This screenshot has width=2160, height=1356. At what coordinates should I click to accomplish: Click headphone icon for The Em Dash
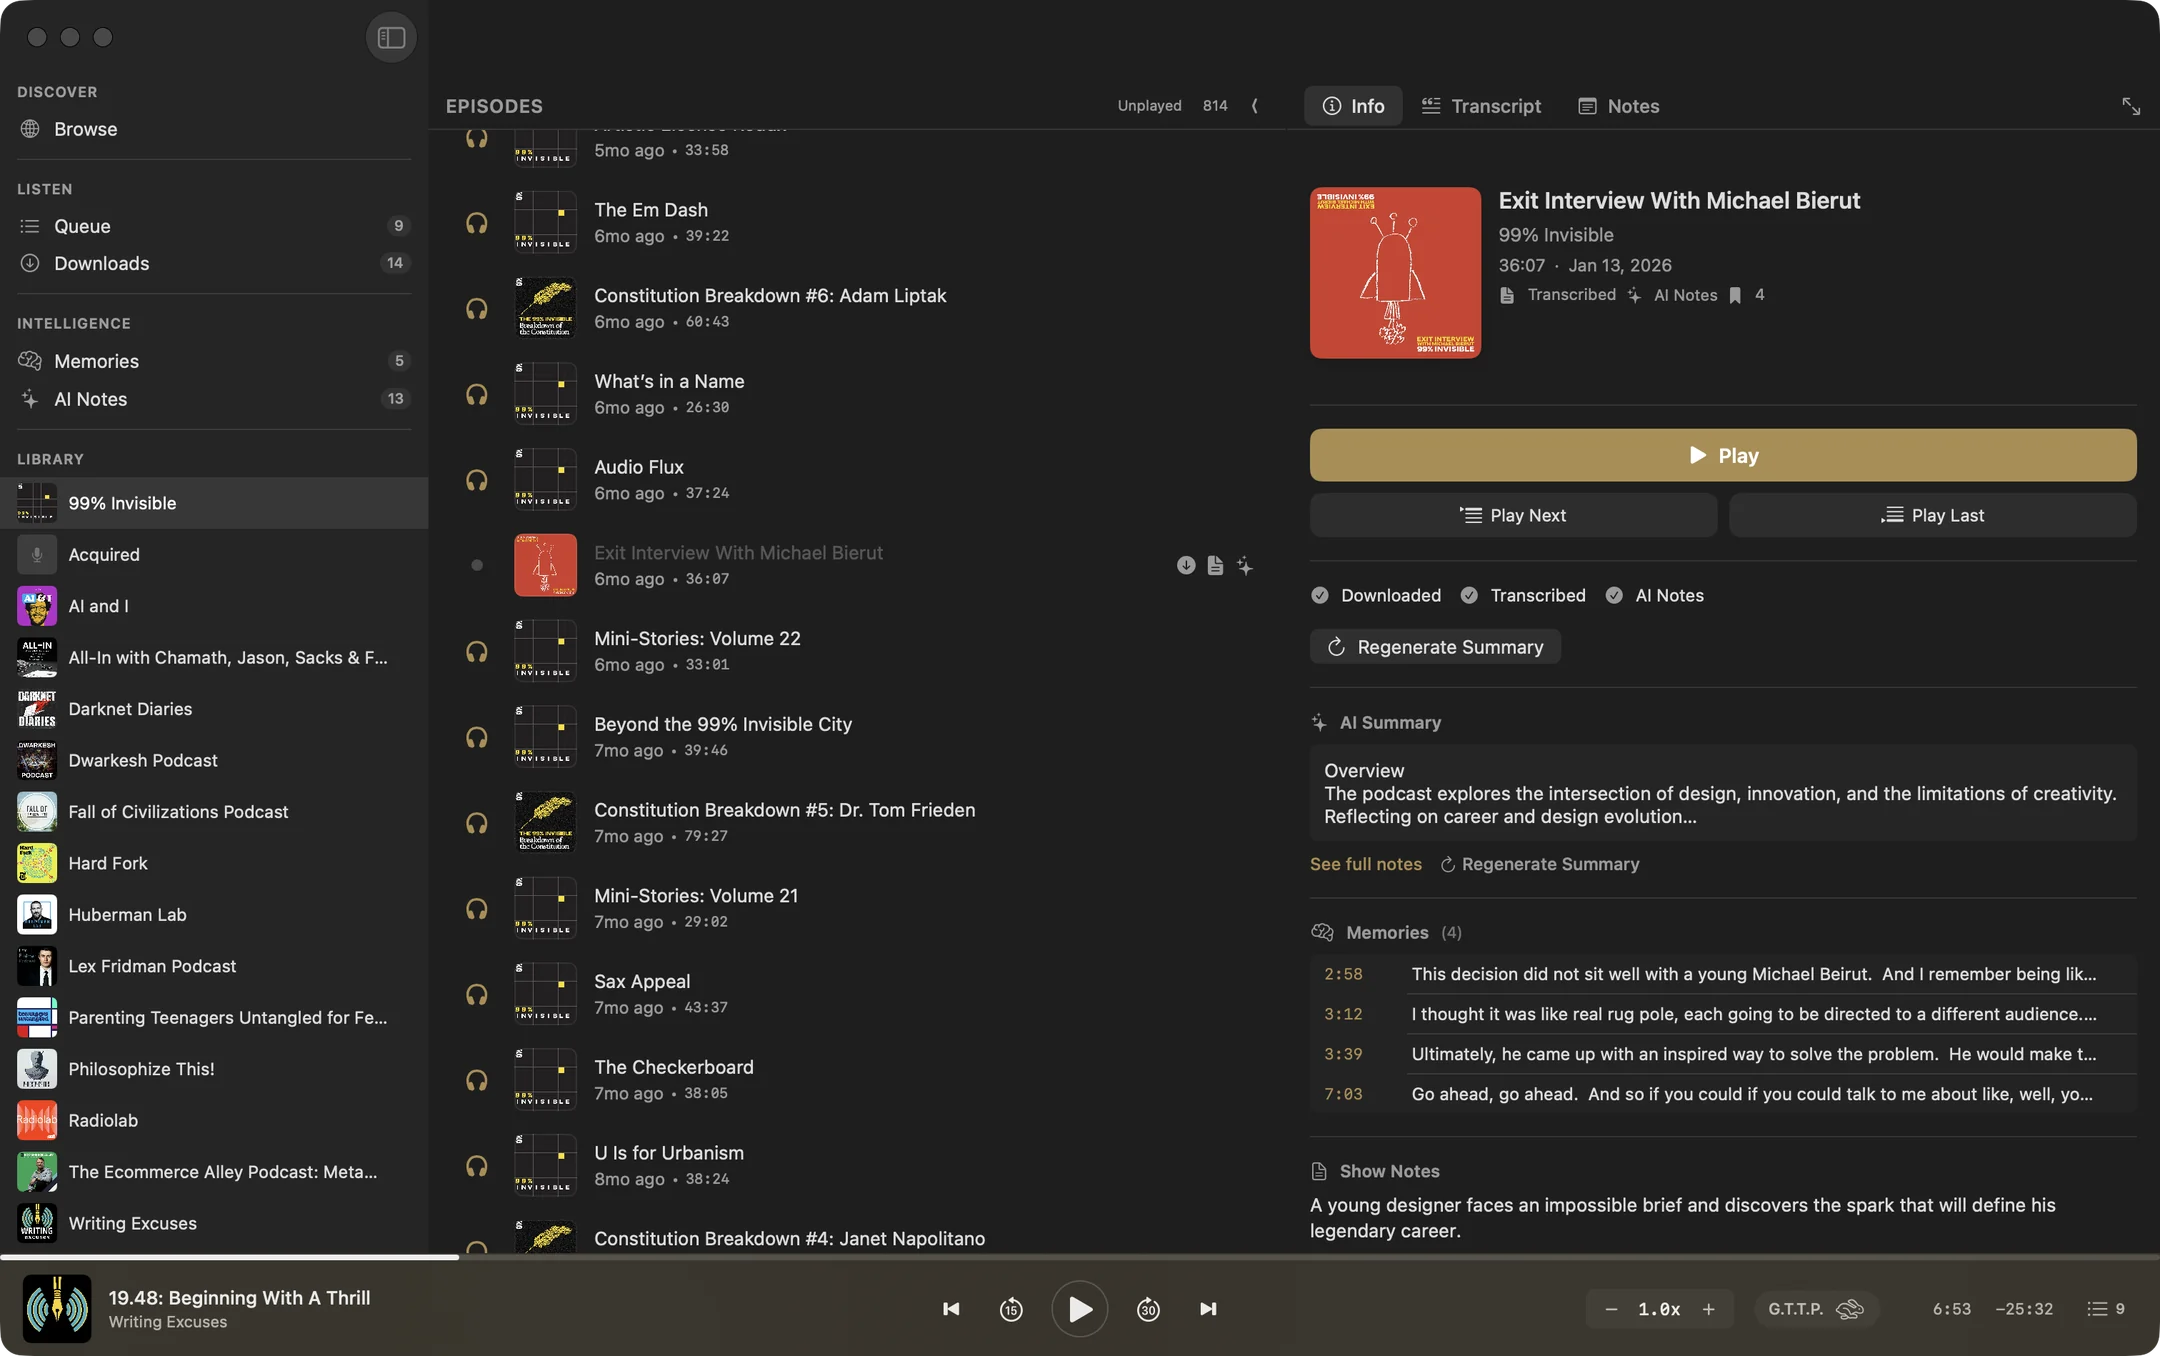(477, 223)
